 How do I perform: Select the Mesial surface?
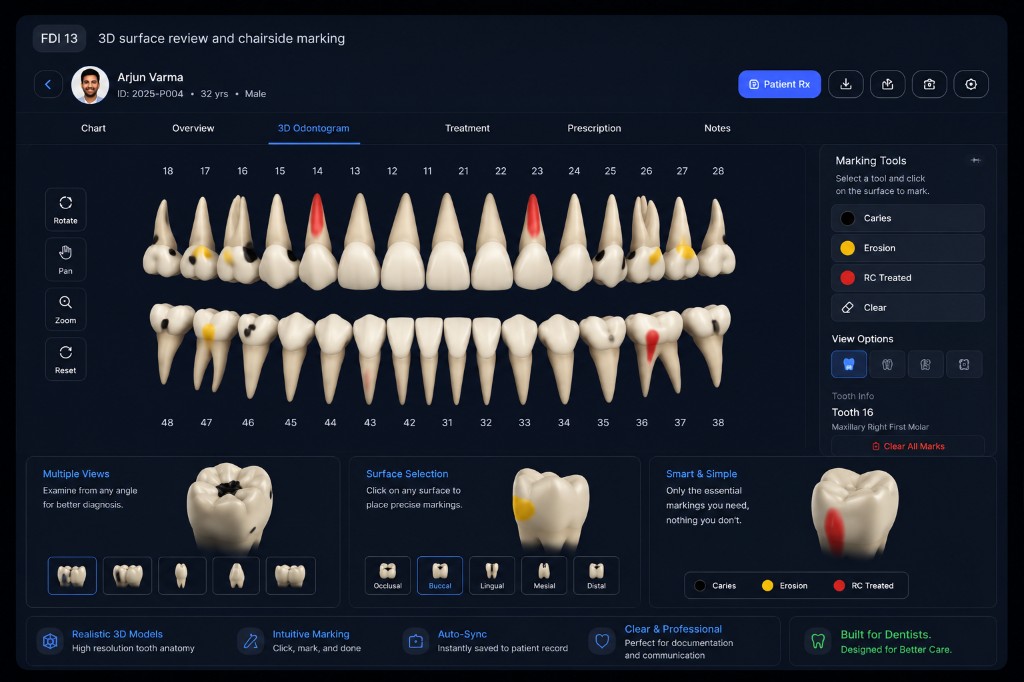tap(544, 576)
